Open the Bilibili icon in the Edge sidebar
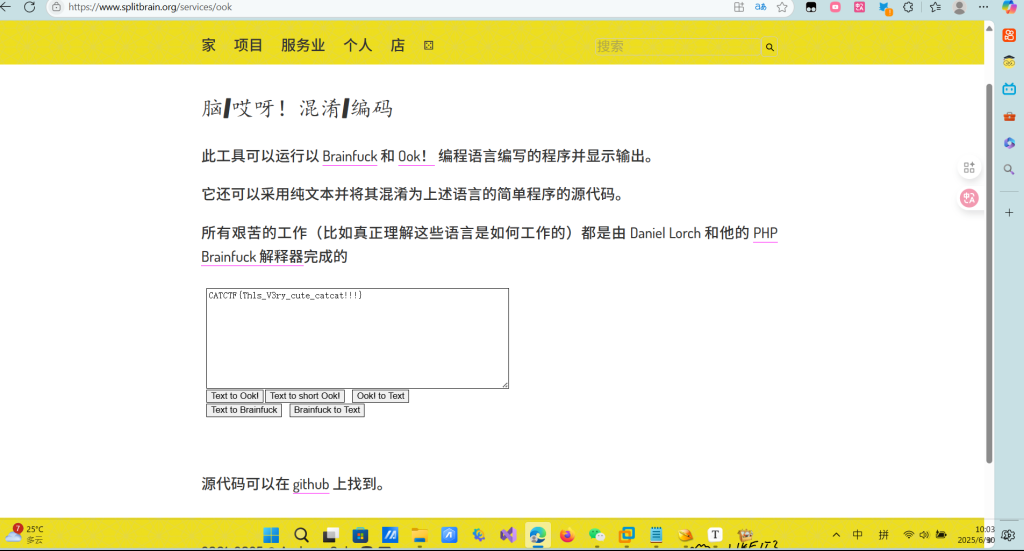This screenshot has height=551, width=1024. [1009, 89]
